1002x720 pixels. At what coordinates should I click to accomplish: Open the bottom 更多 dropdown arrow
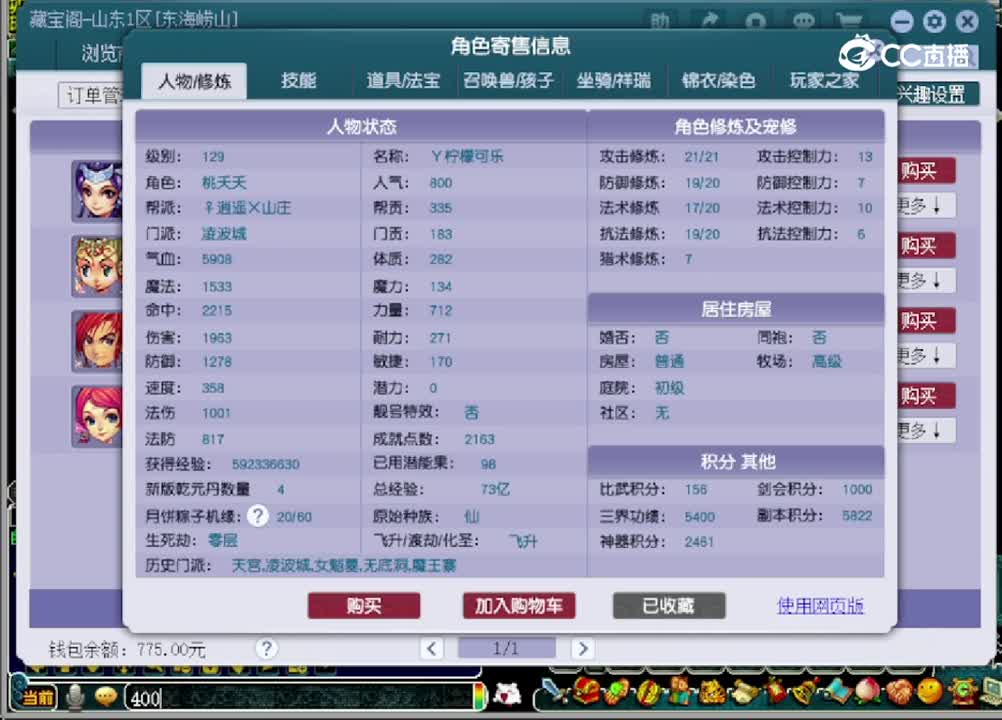click(x=925, y=430)
